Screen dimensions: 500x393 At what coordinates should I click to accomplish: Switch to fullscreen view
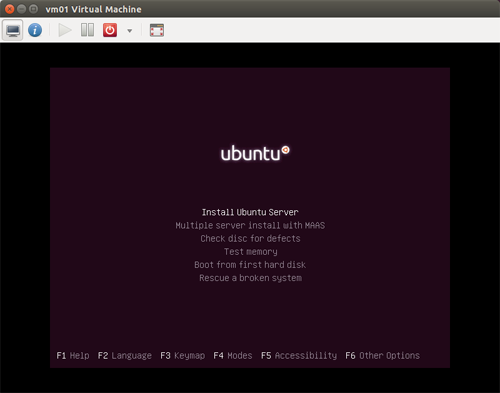point(157,30)
